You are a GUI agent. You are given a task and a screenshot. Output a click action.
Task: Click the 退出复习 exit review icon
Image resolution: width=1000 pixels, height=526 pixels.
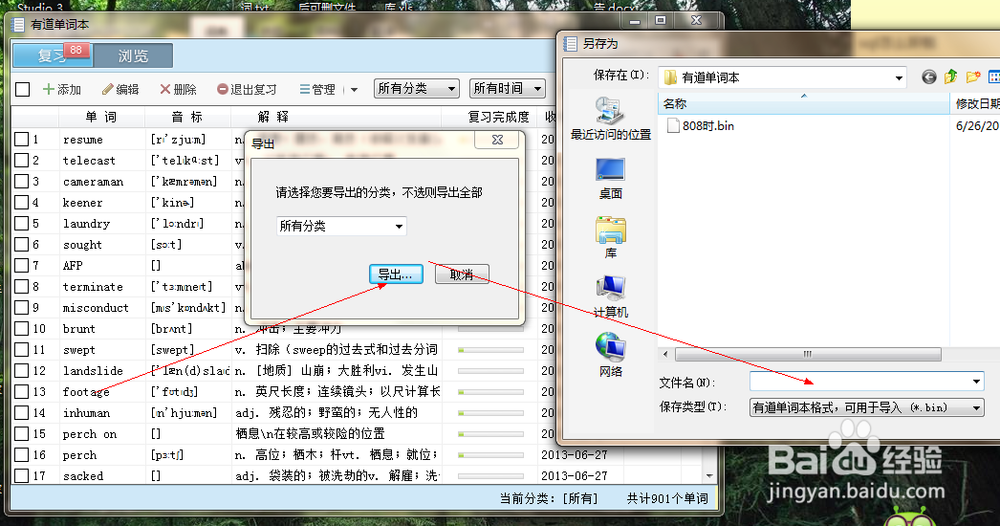pyautogui.click(x=223, y=89)
